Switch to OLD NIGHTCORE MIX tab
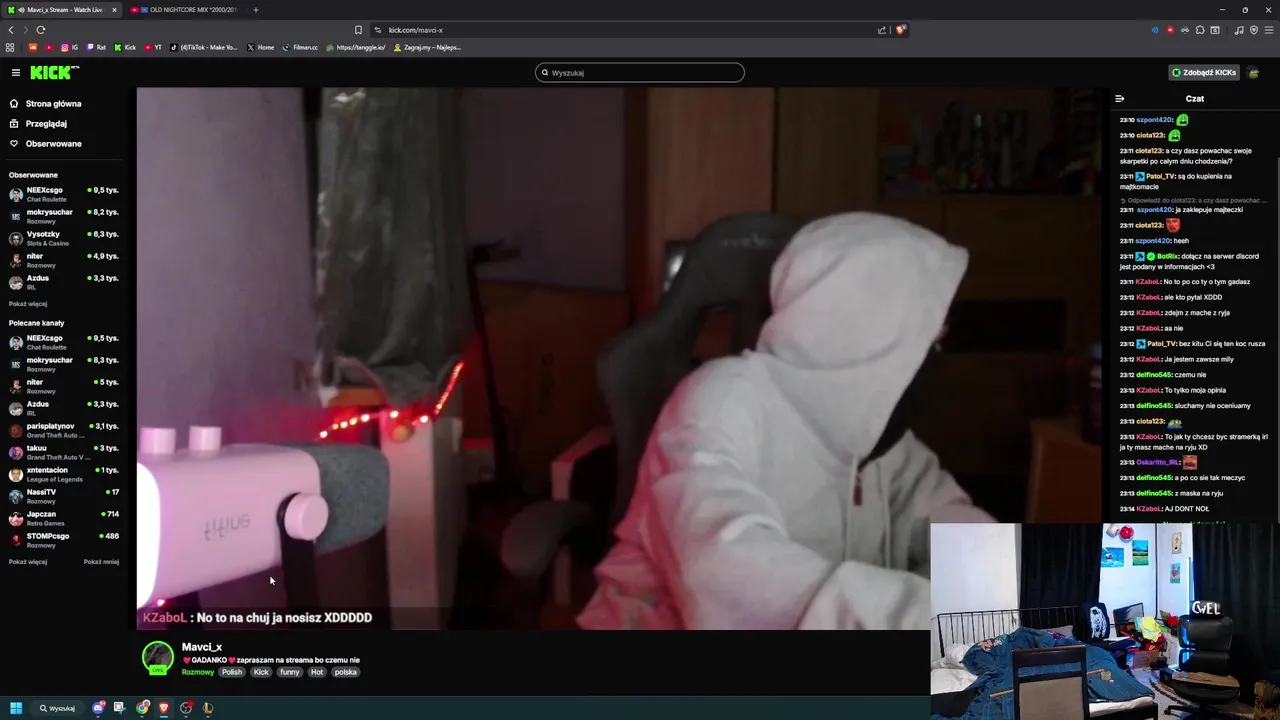 pos(185,10)
